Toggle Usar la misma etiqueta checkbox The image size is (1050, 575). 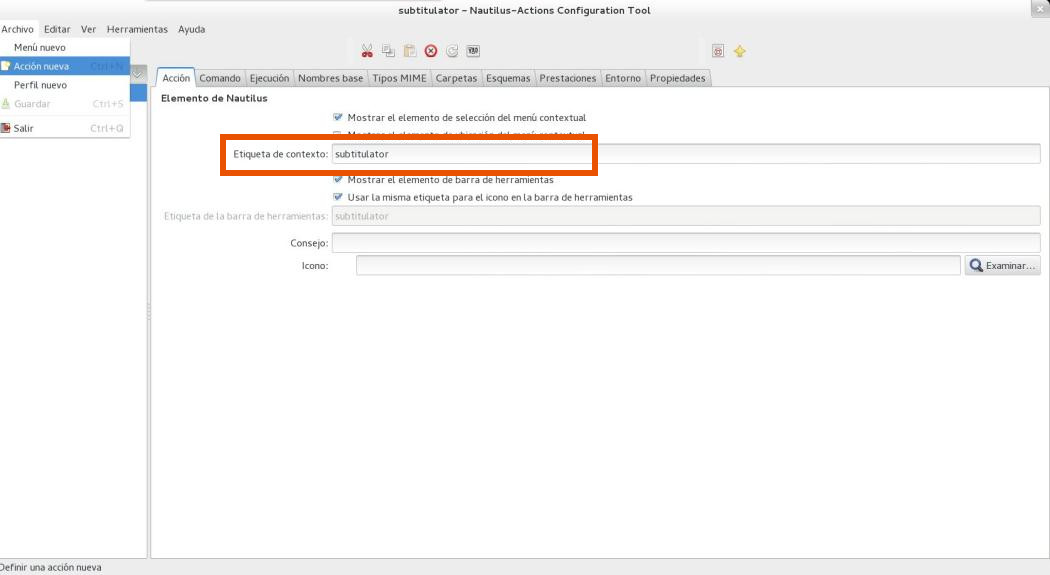tap(338, 197)
